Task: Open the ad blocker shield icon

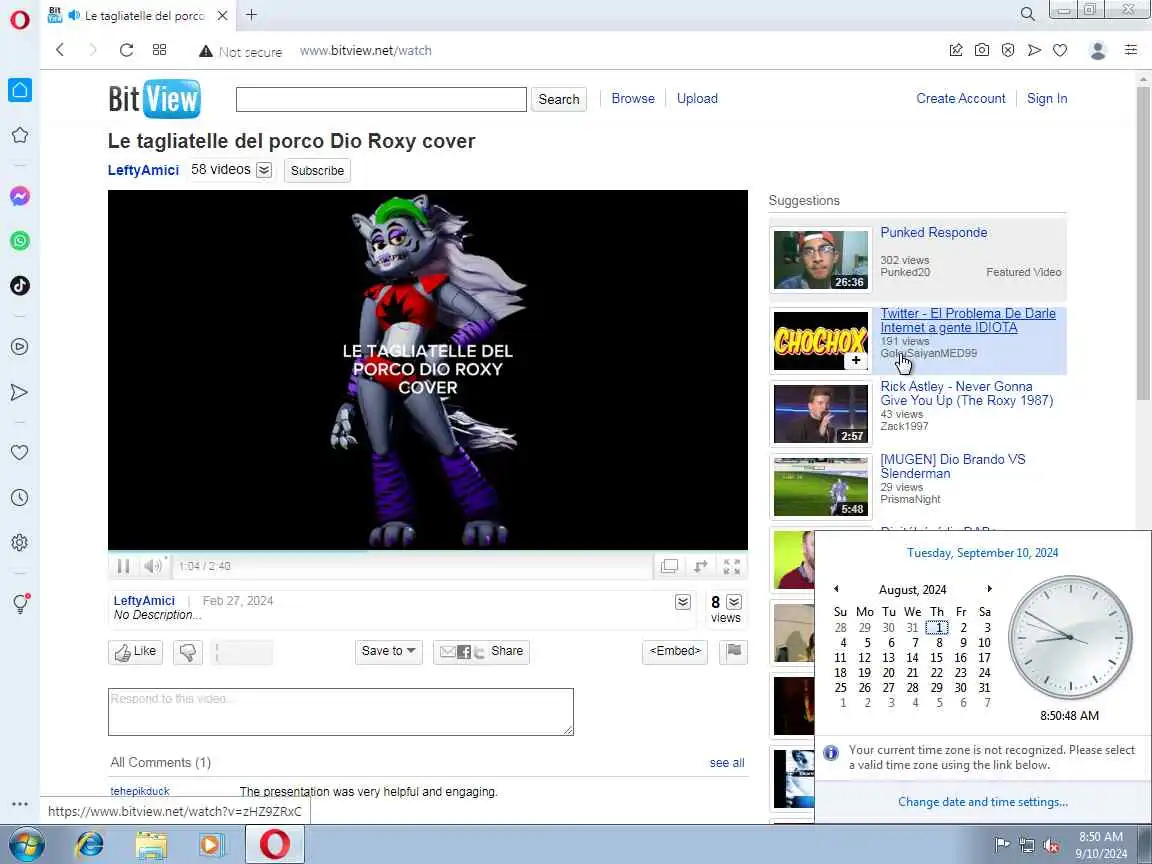Action: point(1008,50)
